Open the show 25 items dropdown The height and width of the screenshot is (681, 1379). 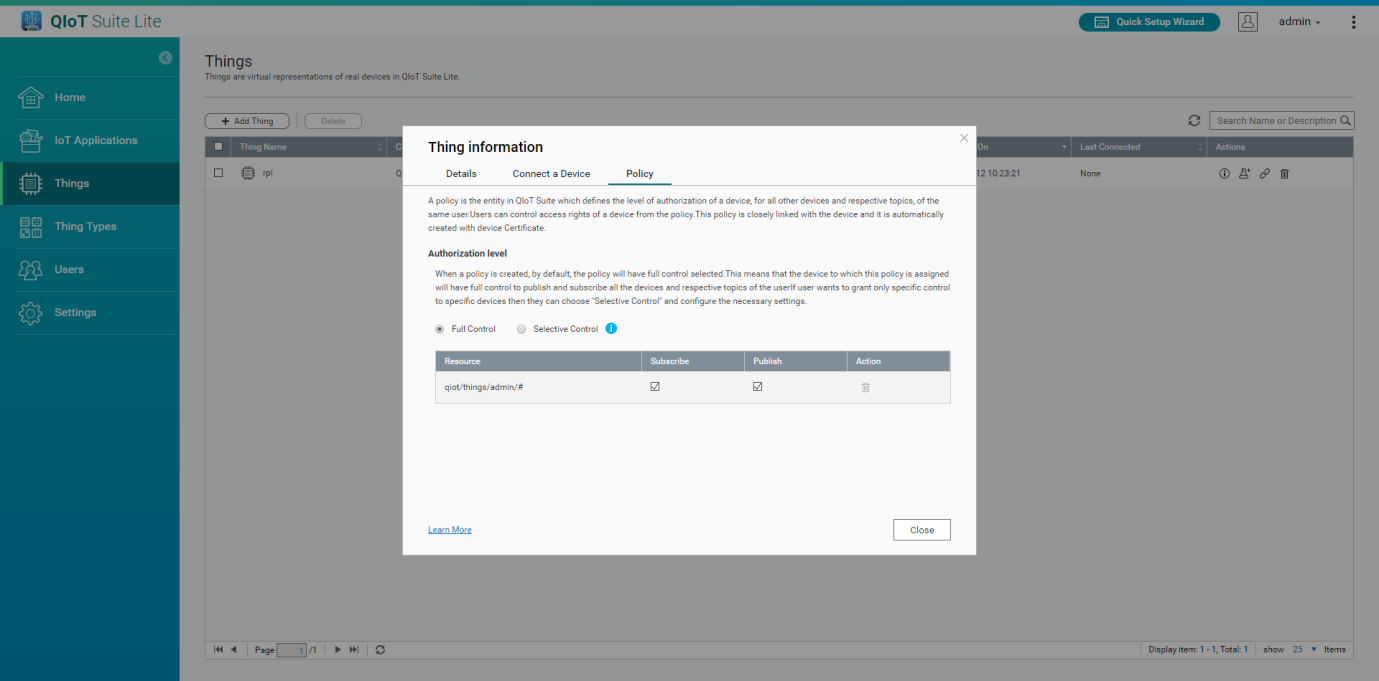tap(1304, 650)
